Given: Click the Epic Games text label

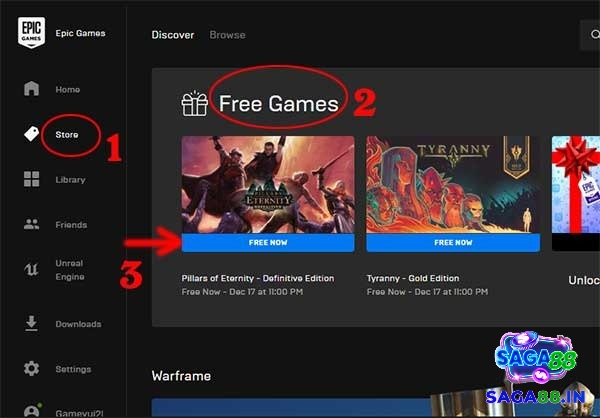Looking at the screenshot, I should pyautogui.click(x=80, y=33).
